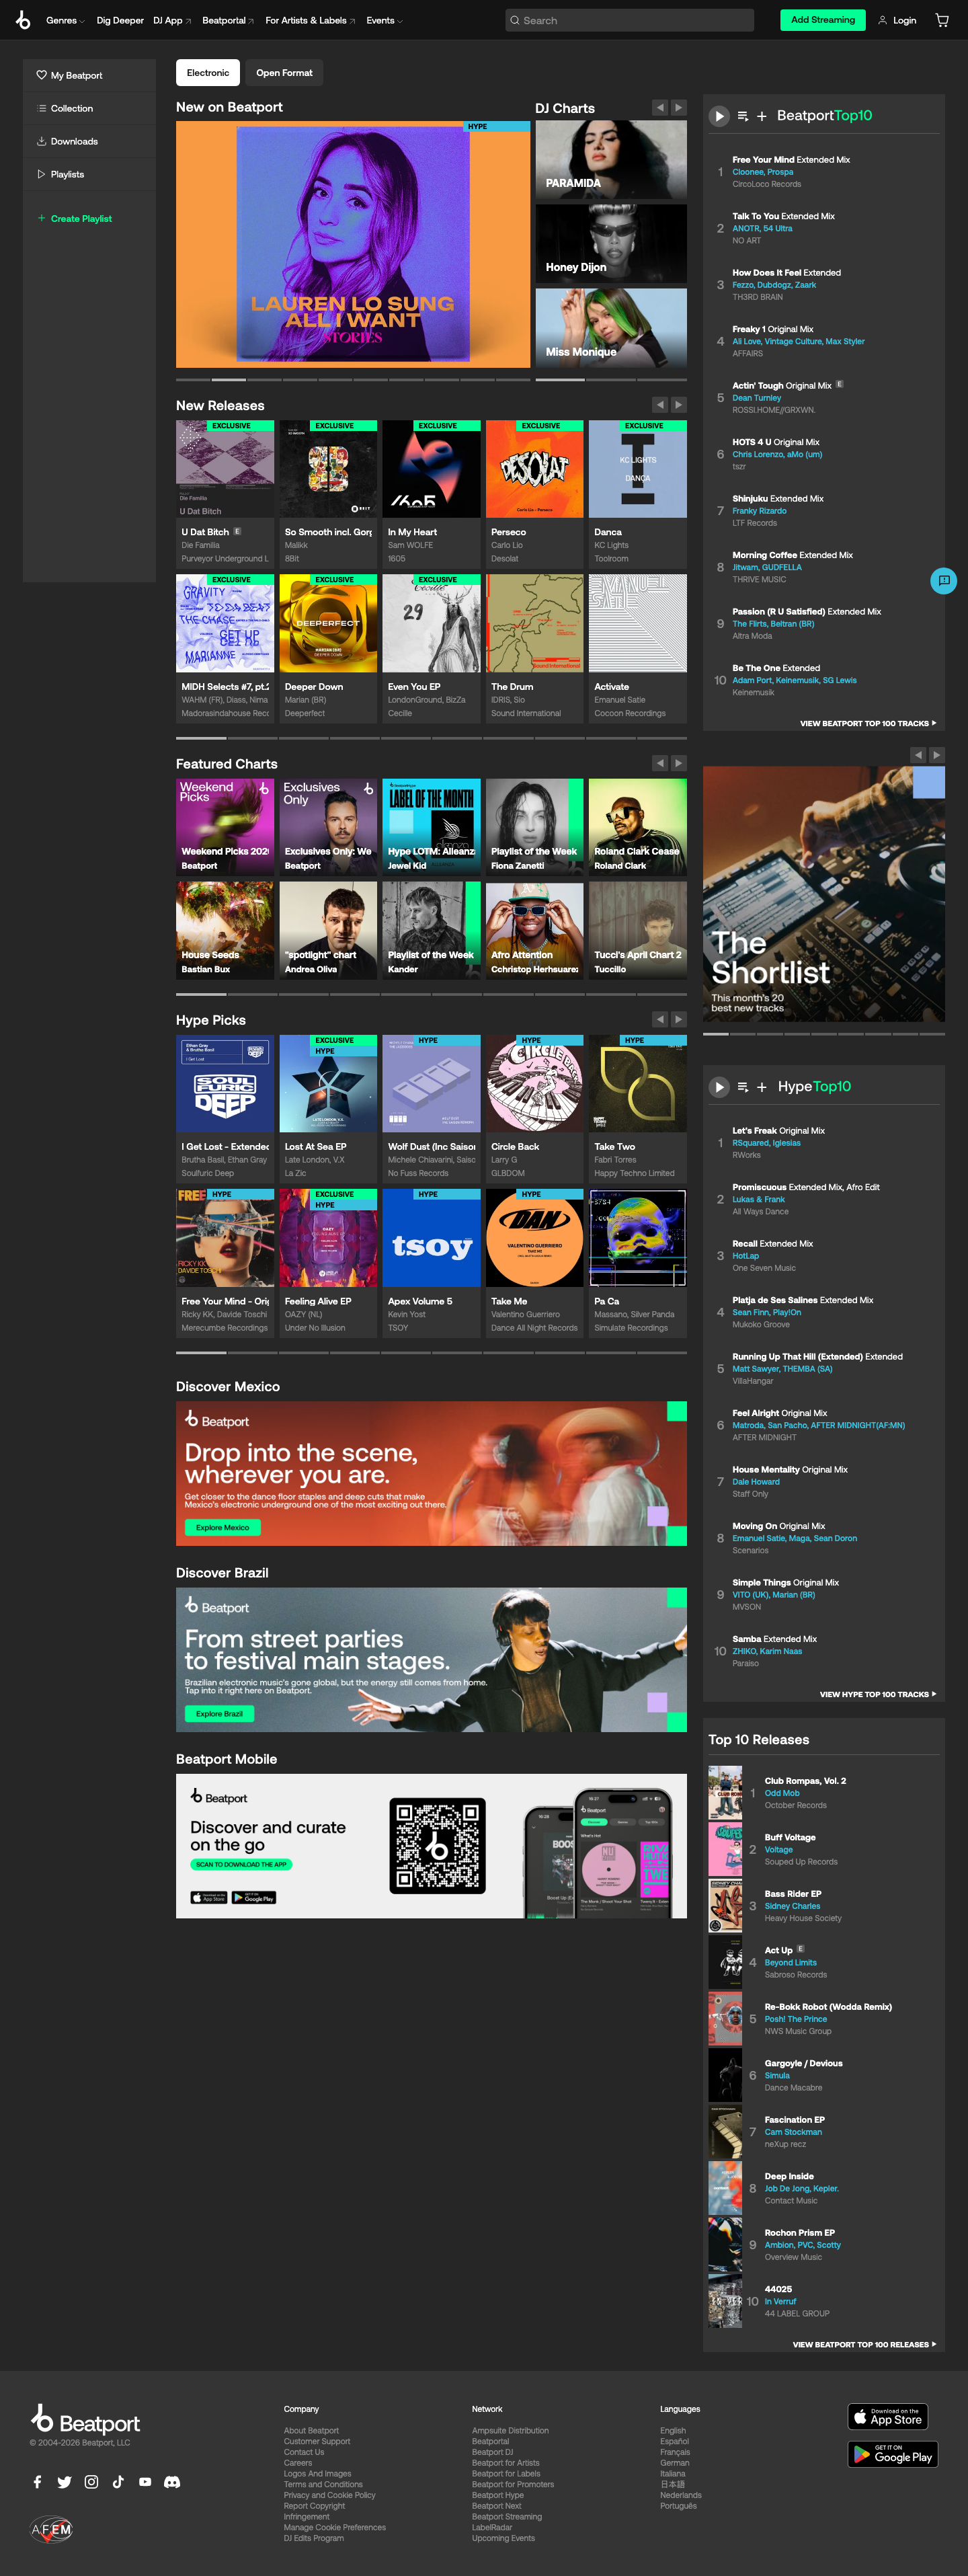This screenshot has width=968, height=2576.
Task: Click the Beatport logo in the top navigation bar
Action: point(23,20)
